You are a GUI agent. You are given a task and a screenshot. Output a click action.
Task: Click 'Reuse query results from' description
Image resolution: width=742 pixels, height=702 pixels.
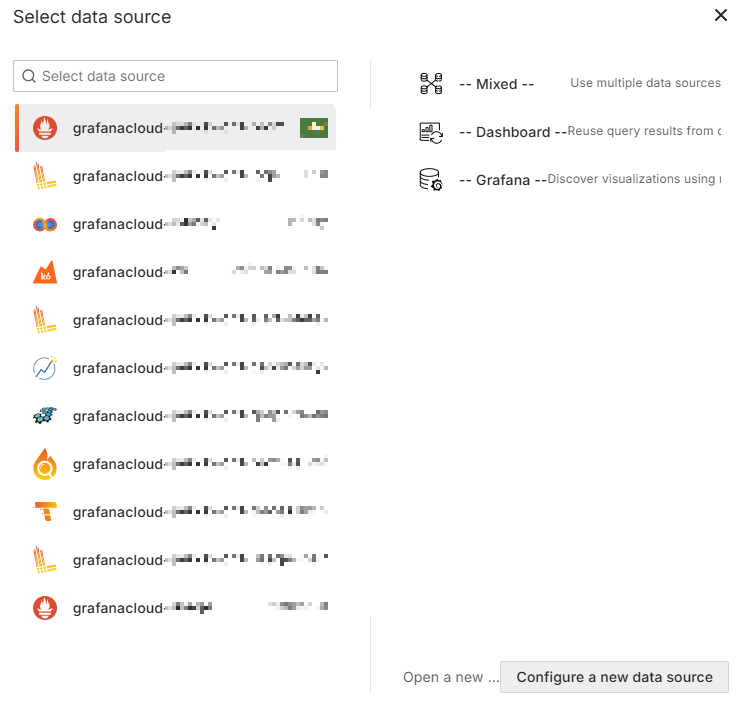pyautogui.click(x=644, y=131)
